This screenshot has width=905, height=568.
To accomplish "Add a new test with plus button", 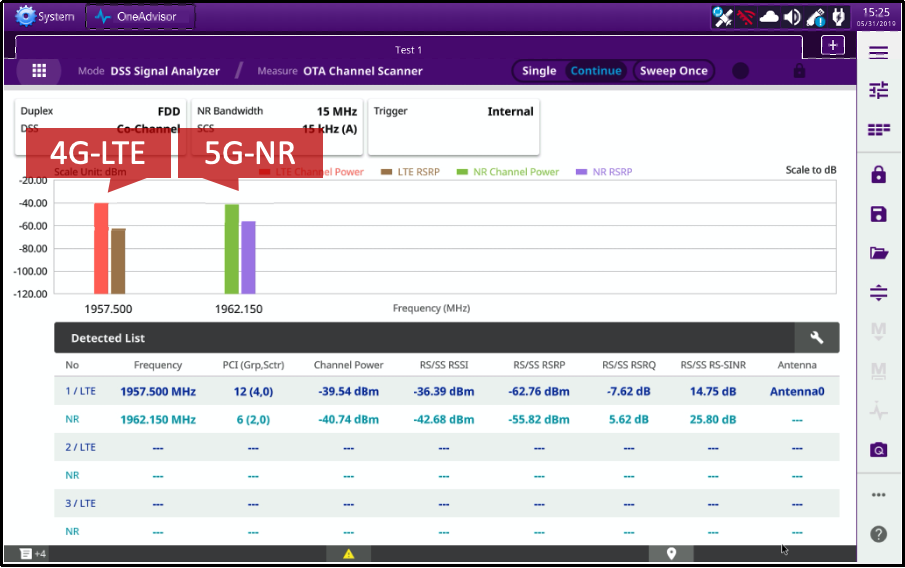I will tap(832, 45).
